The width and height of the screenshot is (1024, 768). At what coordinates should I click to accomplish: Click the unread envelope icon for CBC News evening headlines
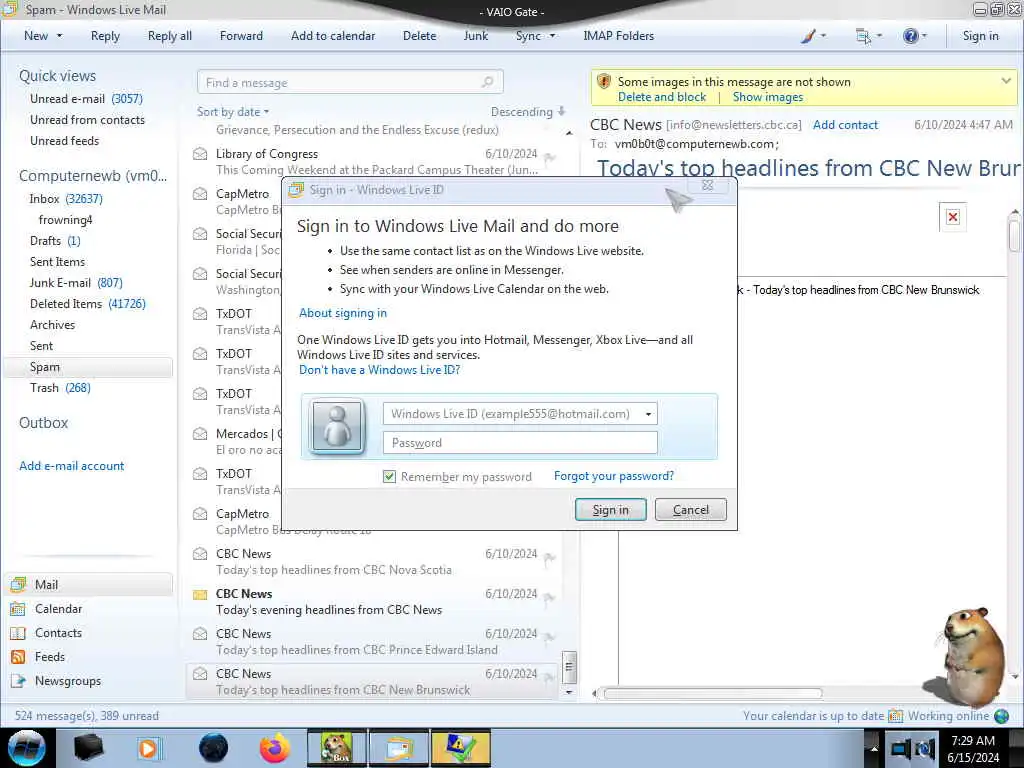200,594
